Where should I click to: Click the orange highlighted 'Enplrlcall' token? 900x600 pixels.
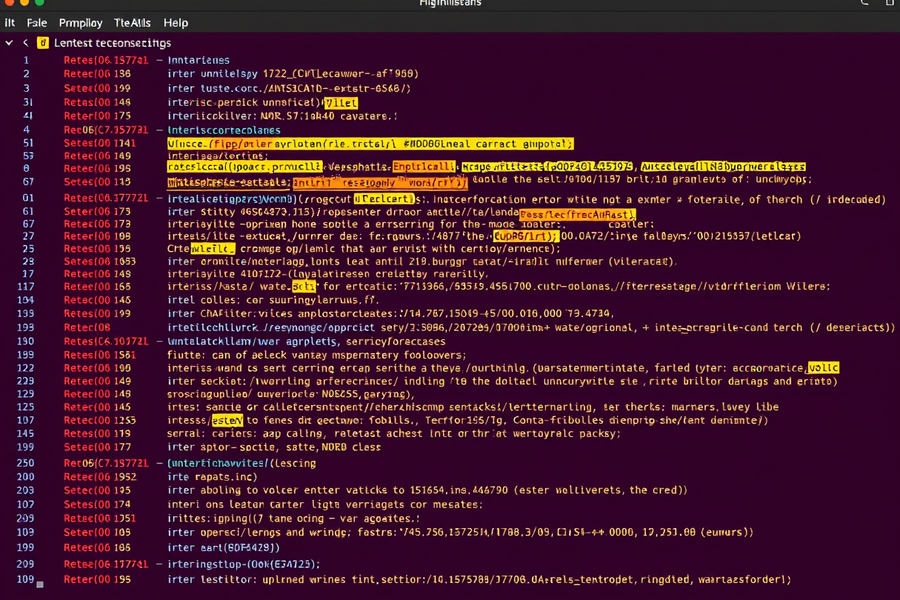(424, 167)
